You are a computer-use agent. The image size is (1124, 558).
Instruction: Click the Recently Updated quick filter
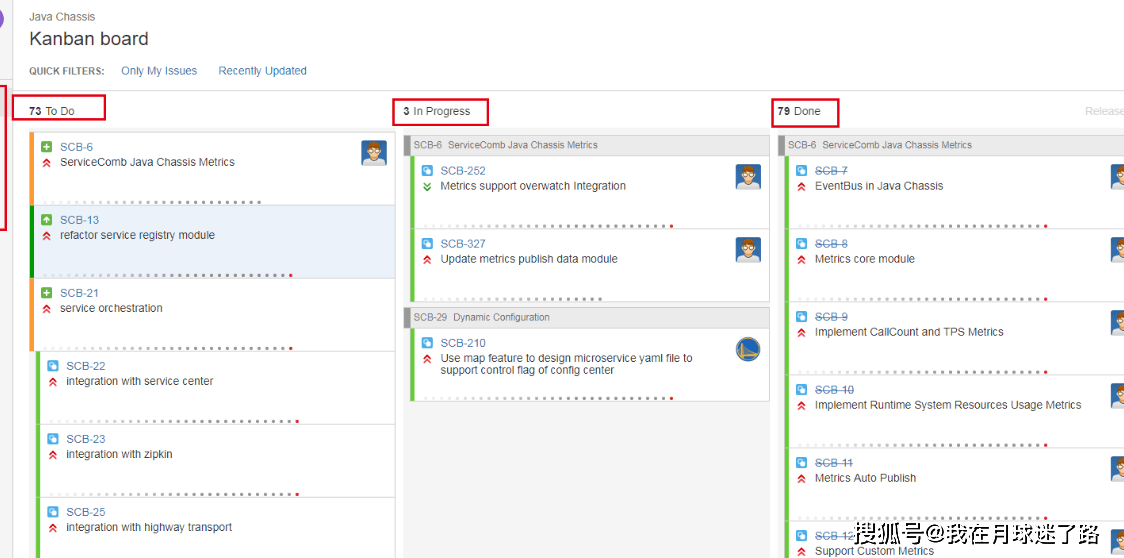[262, 71]
